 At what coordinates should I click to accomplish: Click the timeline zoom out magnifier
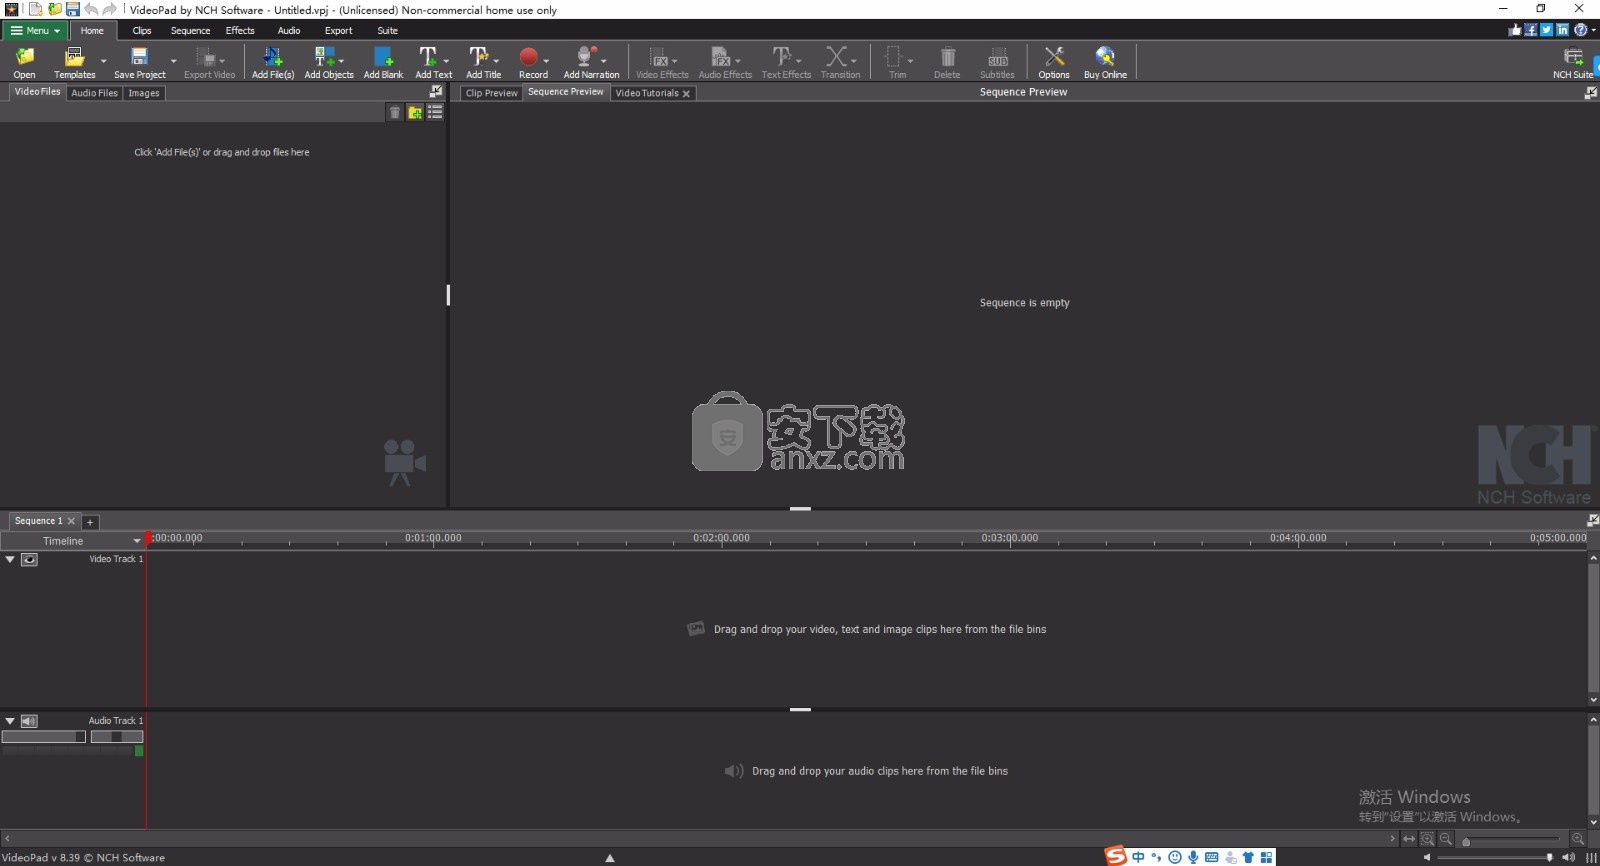coord(1445,839)
